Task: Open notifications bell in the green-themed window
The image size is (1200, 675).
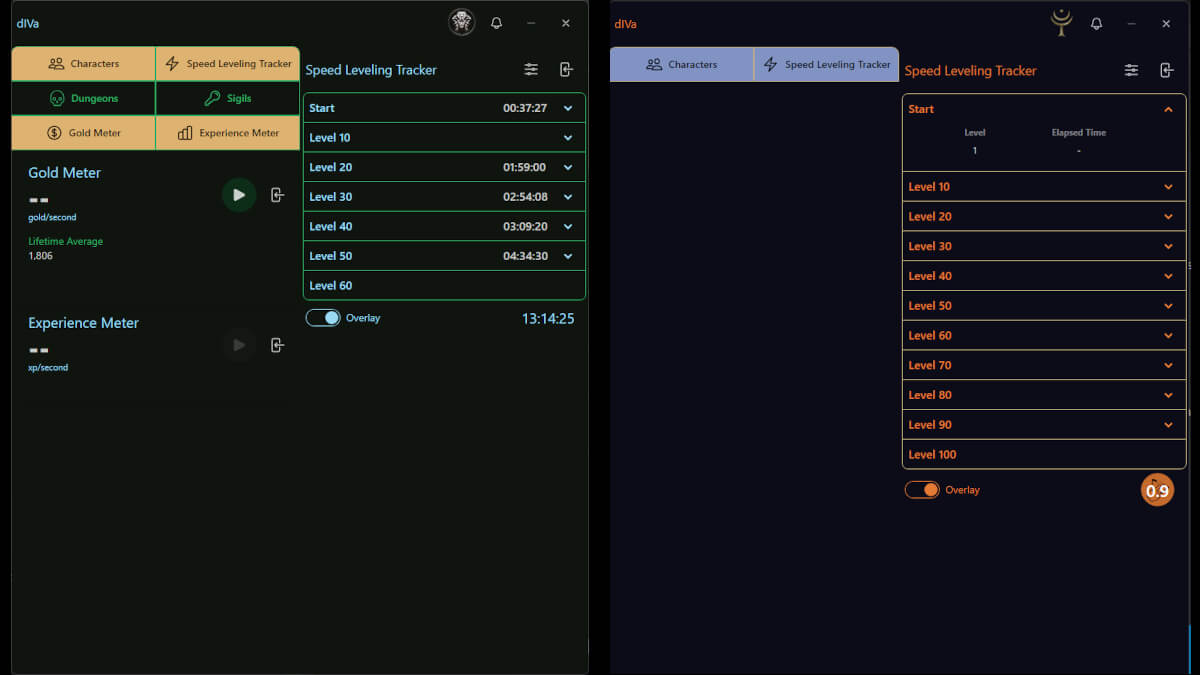Action: point(496,23)
